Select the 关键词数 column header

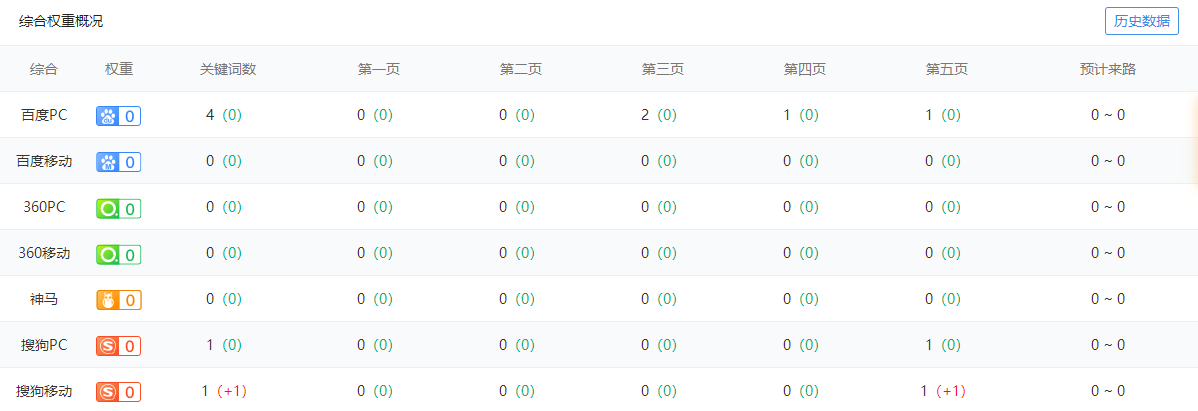pos(228,69)
